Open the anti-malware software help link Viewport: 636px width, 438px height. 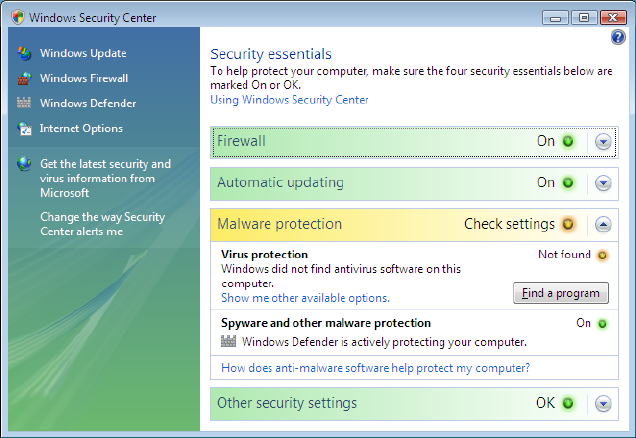375,368
